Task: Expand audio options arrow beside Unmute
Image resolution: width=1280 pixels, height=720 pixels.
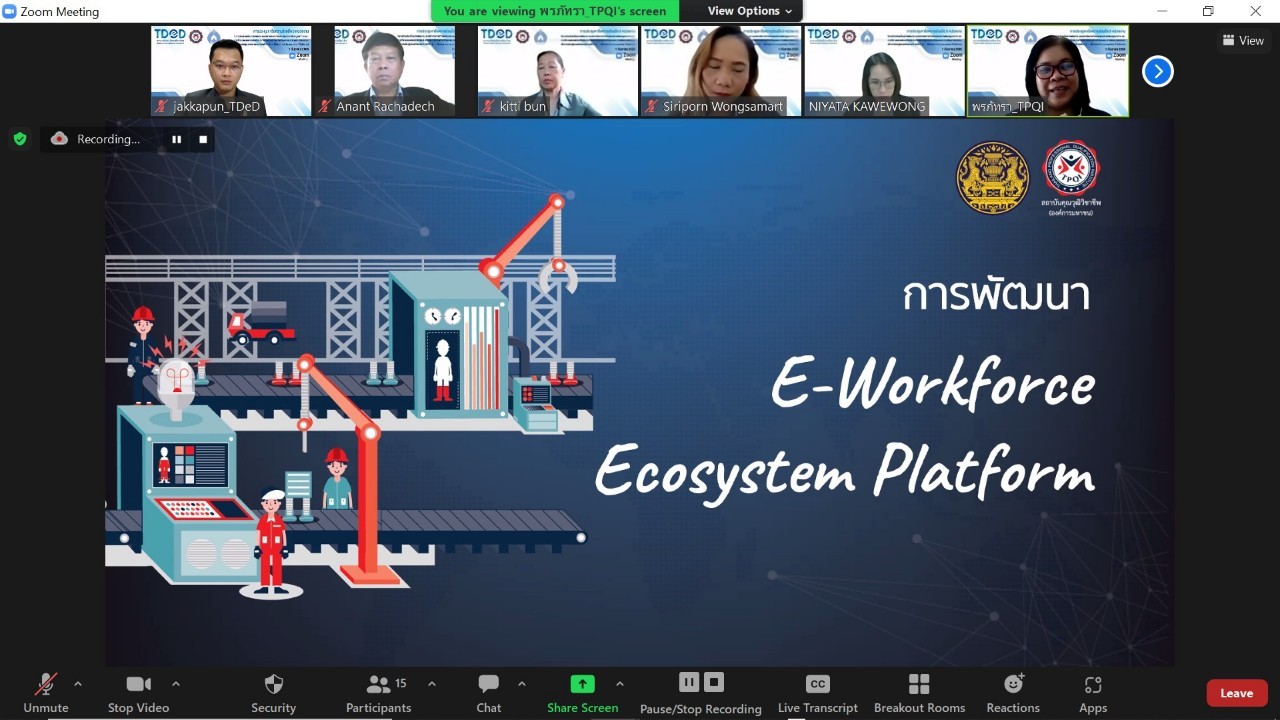Action: (x=78, y=684)
